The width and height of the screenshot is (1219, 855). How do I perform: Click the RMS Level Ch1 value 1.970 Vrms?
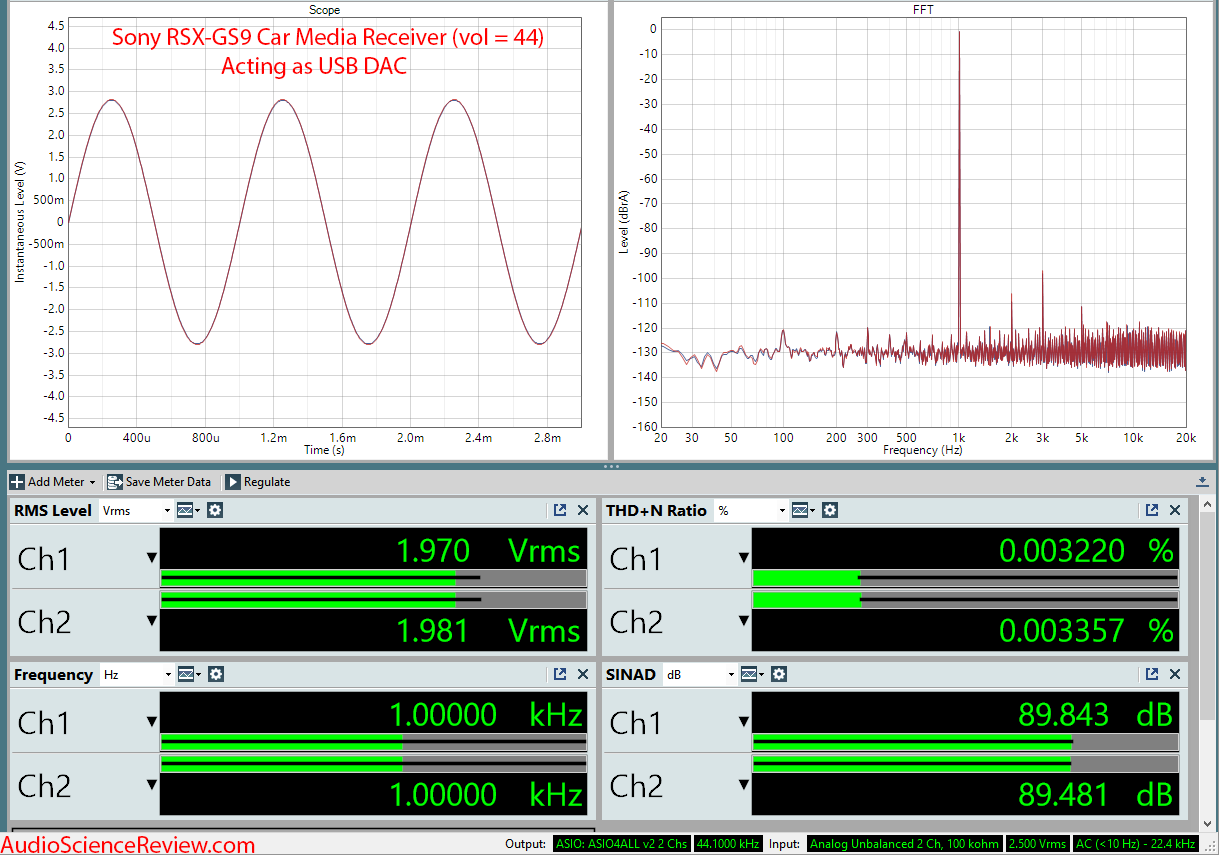coord(487,550)
